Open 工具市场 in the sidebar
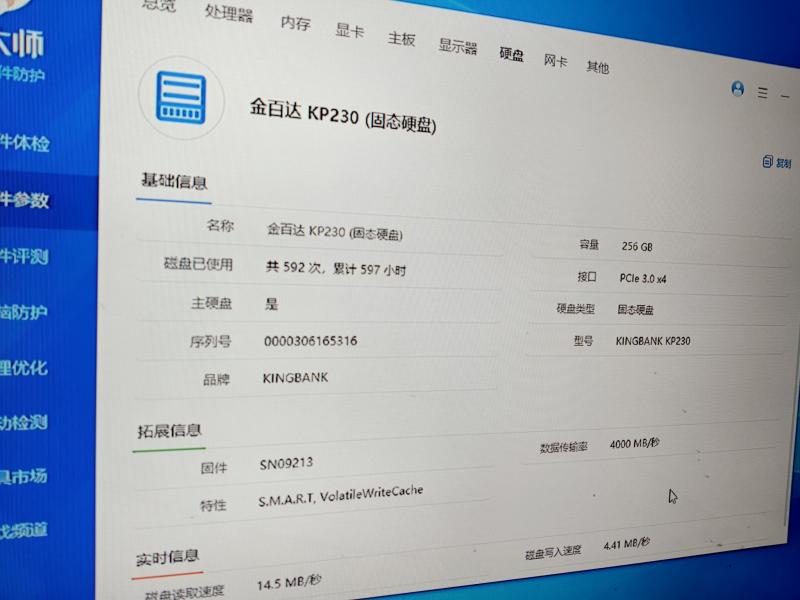800x600 pixels. (x=24, y=476)
